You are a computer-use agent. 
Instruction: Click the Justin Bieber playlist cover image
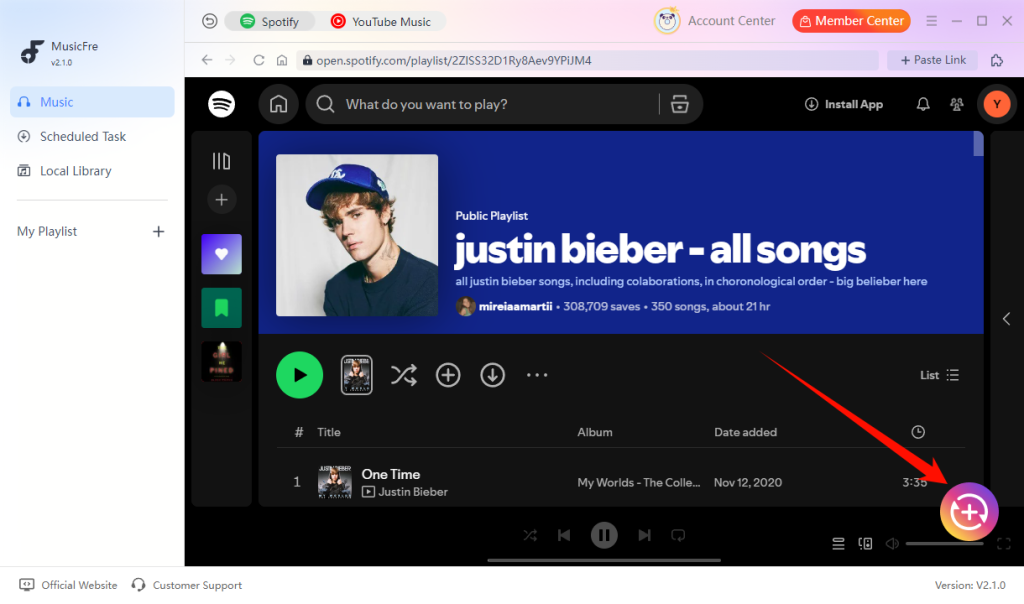click(357, 235)
